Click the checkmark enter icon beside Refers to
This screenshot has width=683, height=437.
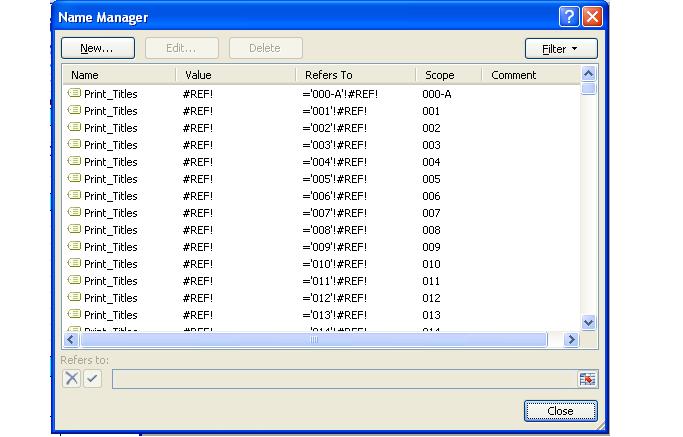[x=92, y=379]
